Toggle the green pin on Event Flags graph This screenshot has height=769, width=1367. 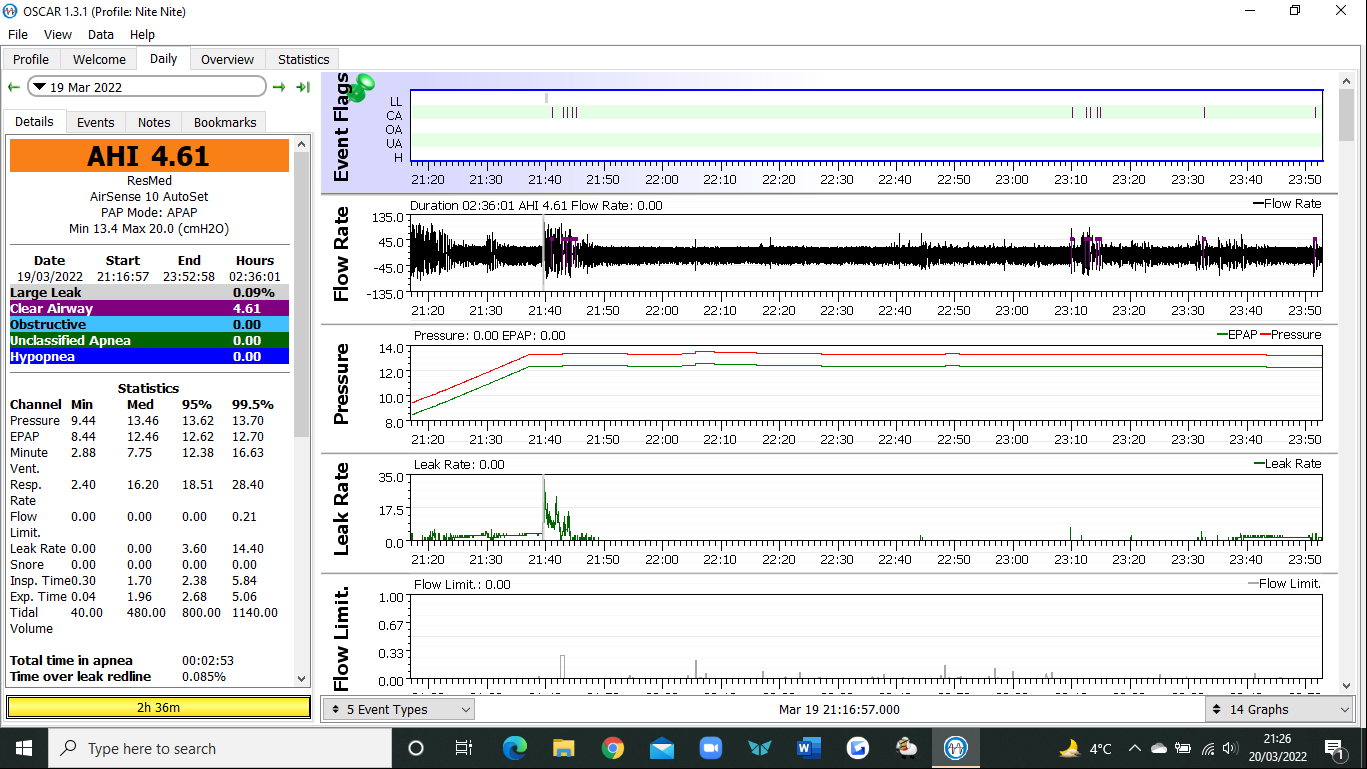(x=362, y=87)
